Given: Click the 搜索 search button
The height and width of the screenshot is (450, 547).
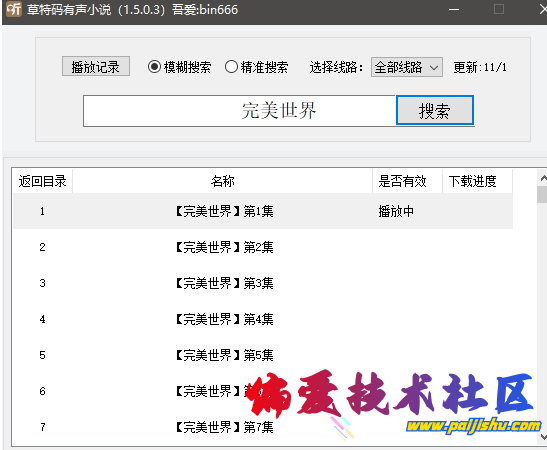Looking at the screenshot, I should (435, 111).
